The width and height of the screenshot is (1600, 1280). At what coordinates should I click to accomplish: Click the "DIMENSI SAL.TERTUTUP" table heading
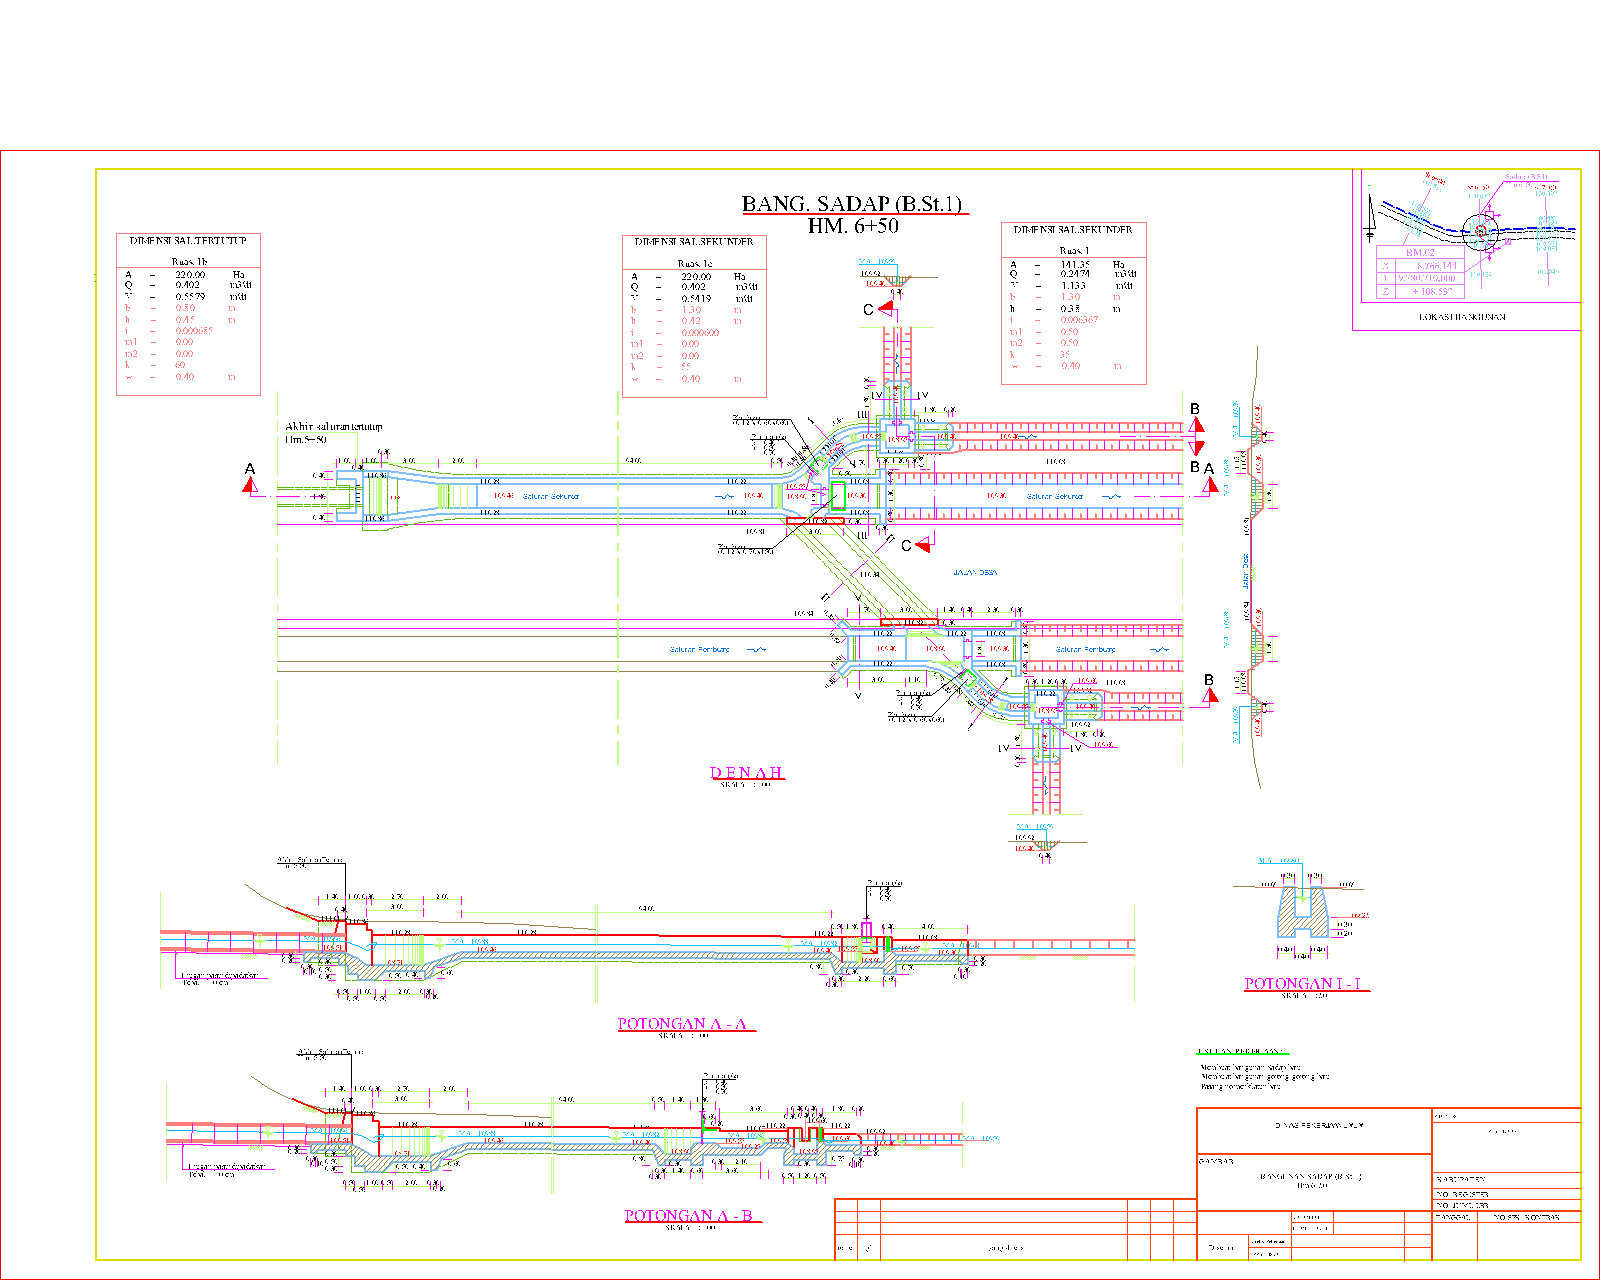(x=188, y=241)
